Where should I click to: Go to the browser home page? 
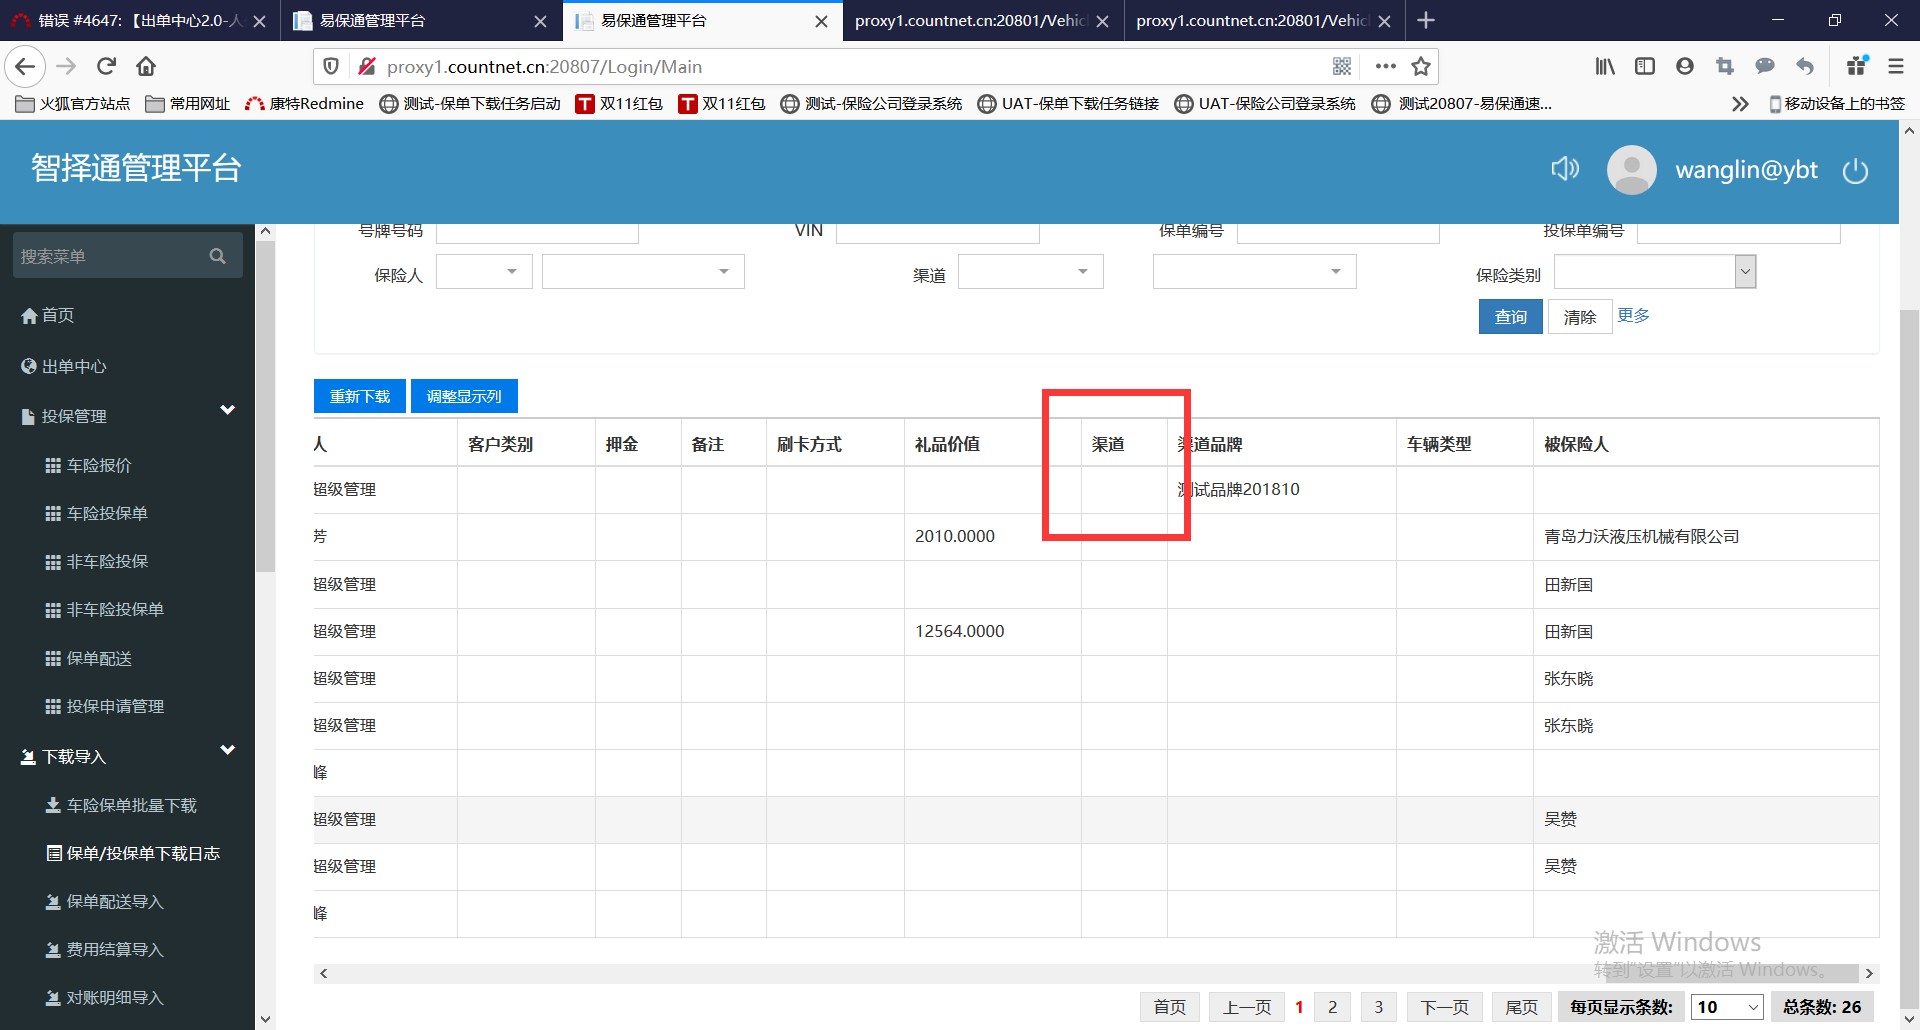[146, 67]
